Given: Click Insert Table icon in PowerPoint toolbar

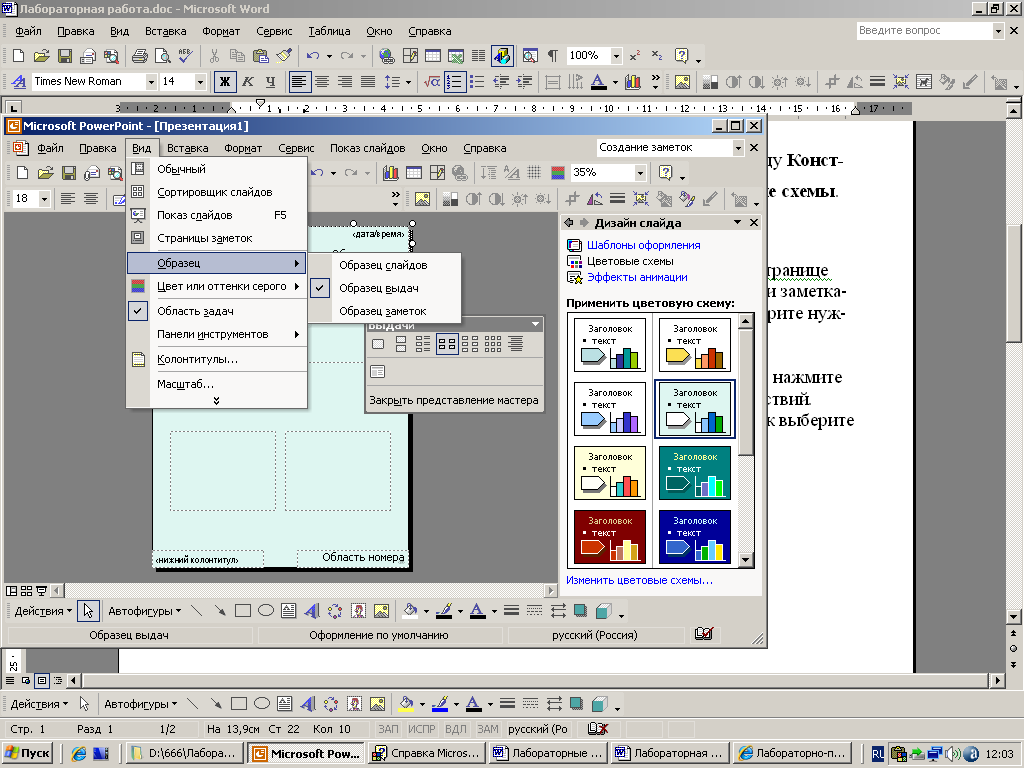Looking at the screenshot, I should pyautogui.click(x=413, y=173).
